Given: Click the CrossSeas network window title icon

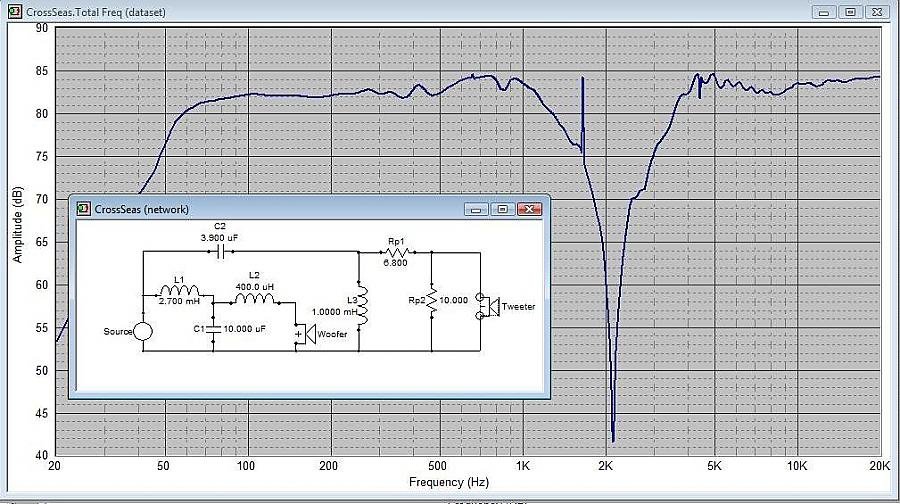Looking at the screenshot, I should tap(82, 209).
